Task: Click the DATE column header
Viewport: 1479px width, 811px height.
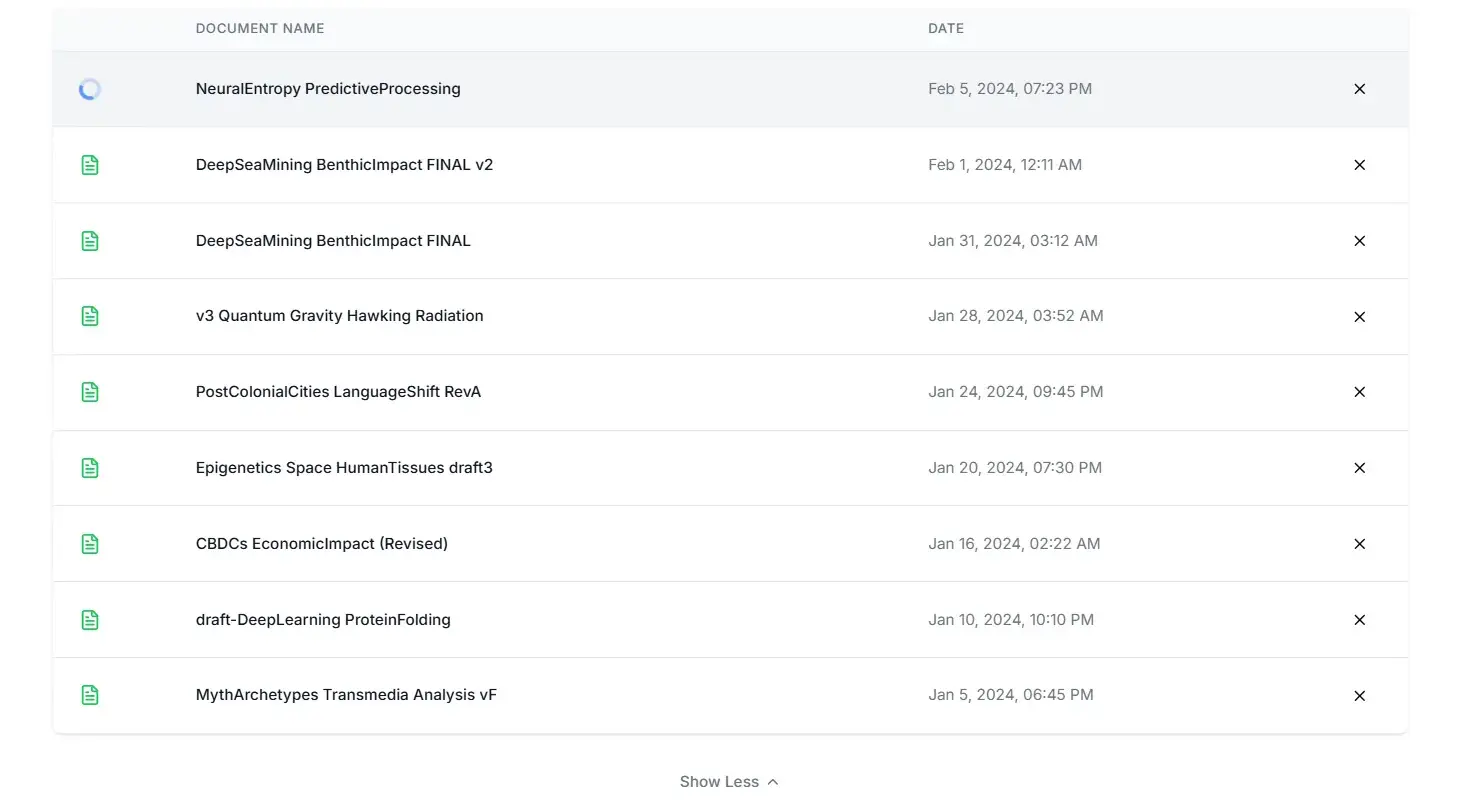Action: pos(946,29)
